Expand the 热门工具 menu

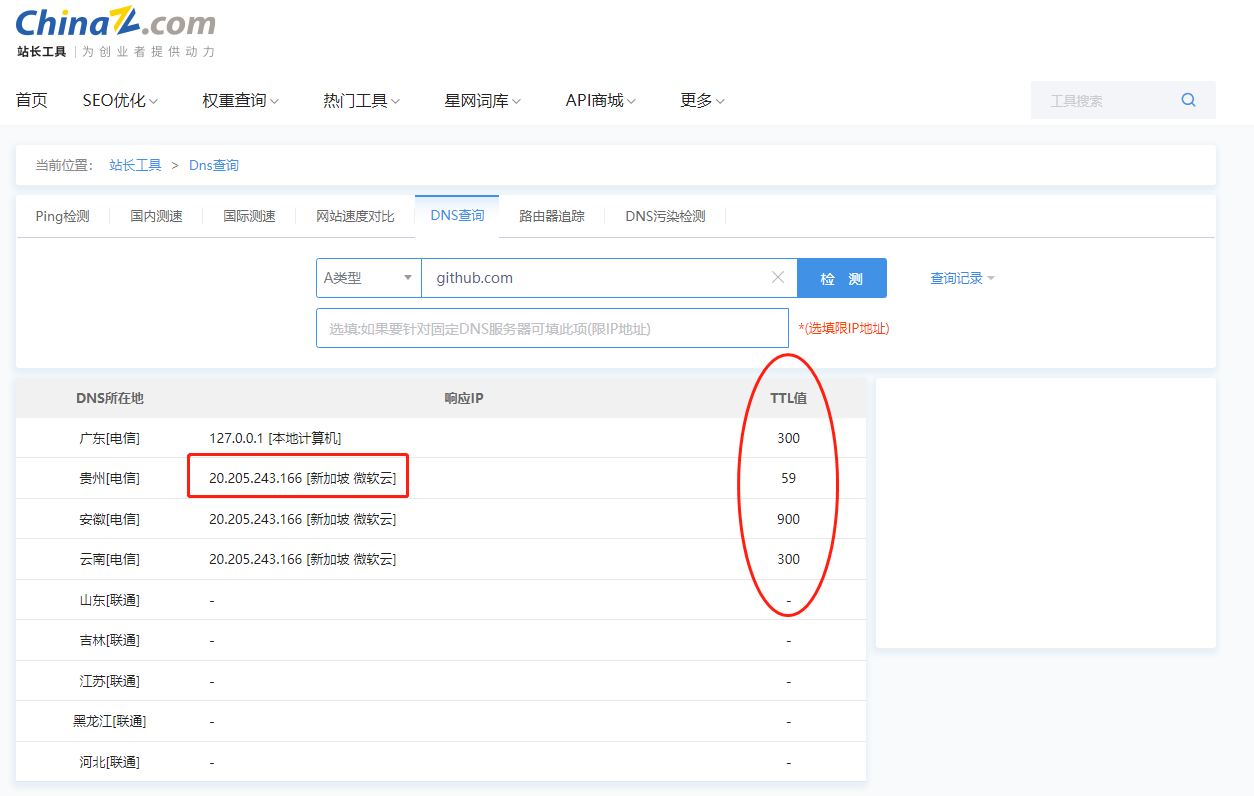click(x=362, y=100)
